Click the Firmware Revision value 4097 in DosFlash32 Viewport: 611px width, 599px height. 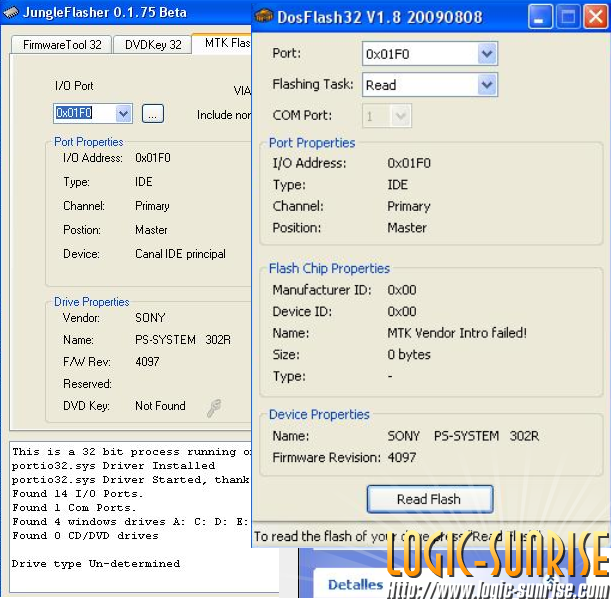point(402,457)
